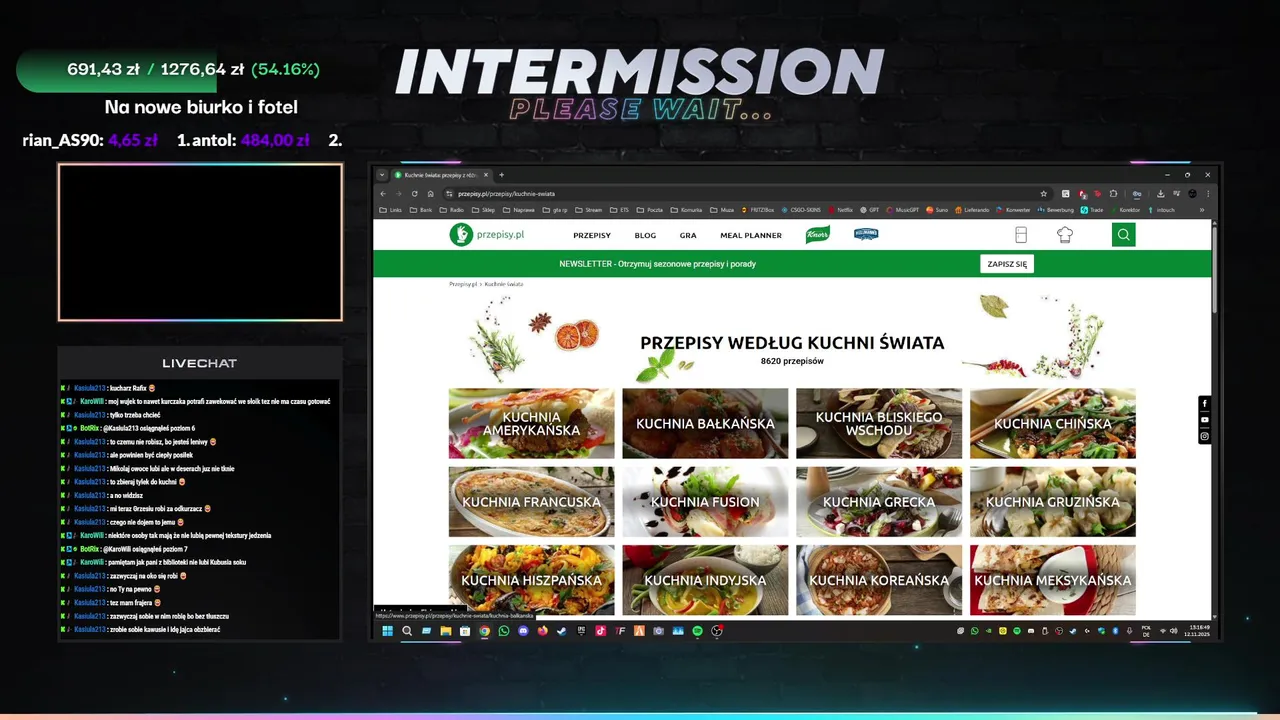This screenshot has height=720, width=1280.
Task: Open the Lieferando bookmark
Action: tap(972, 210)
